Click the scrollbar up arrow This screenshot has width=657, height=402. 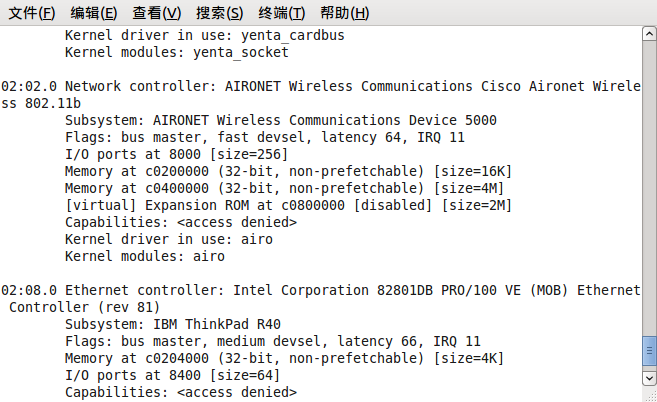tap(649, 34)
